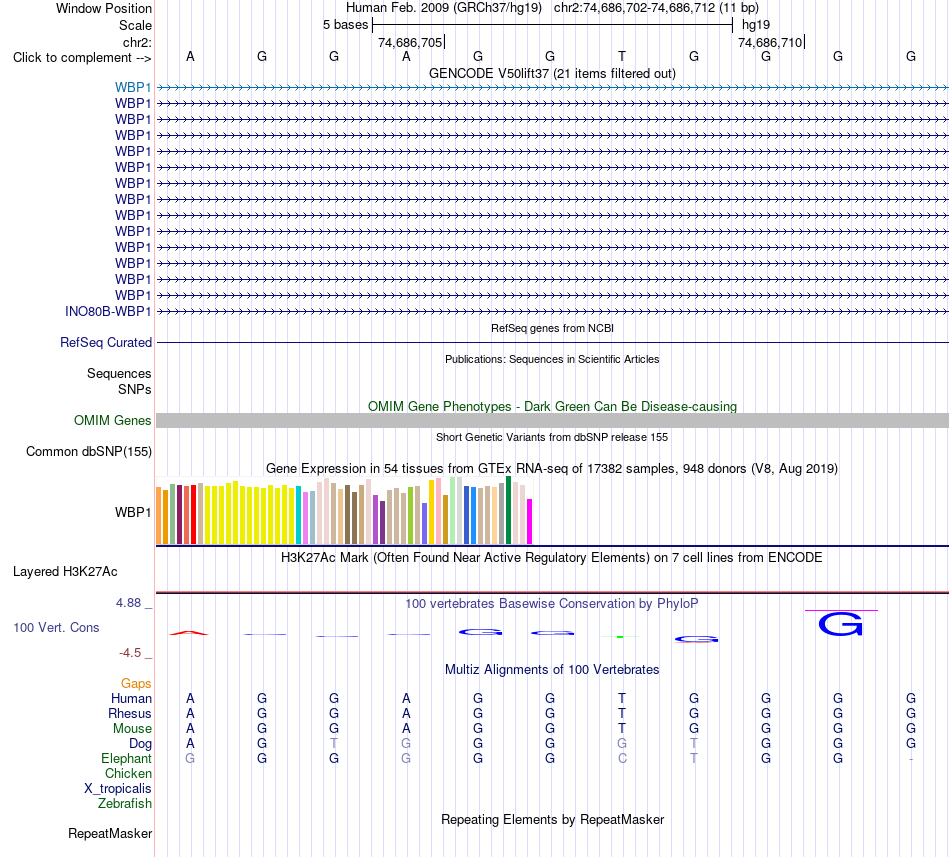Viewport: 950px width, 857px height.
Task: Click the T base in the complement sequence row
Action: (622, 56)
